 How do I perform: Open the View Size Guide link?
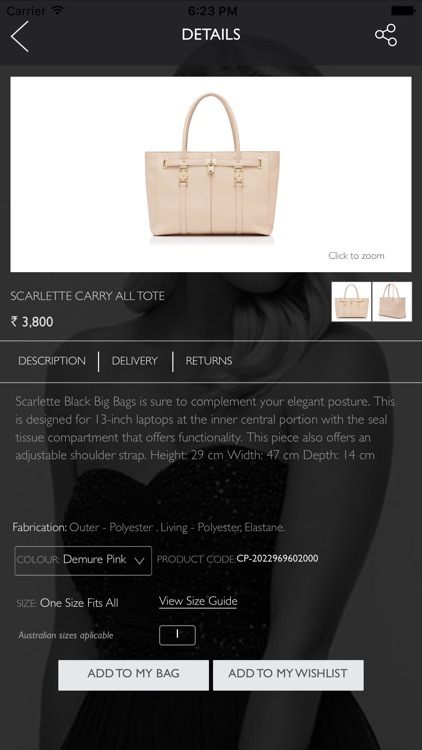click(x=198, y=601)
